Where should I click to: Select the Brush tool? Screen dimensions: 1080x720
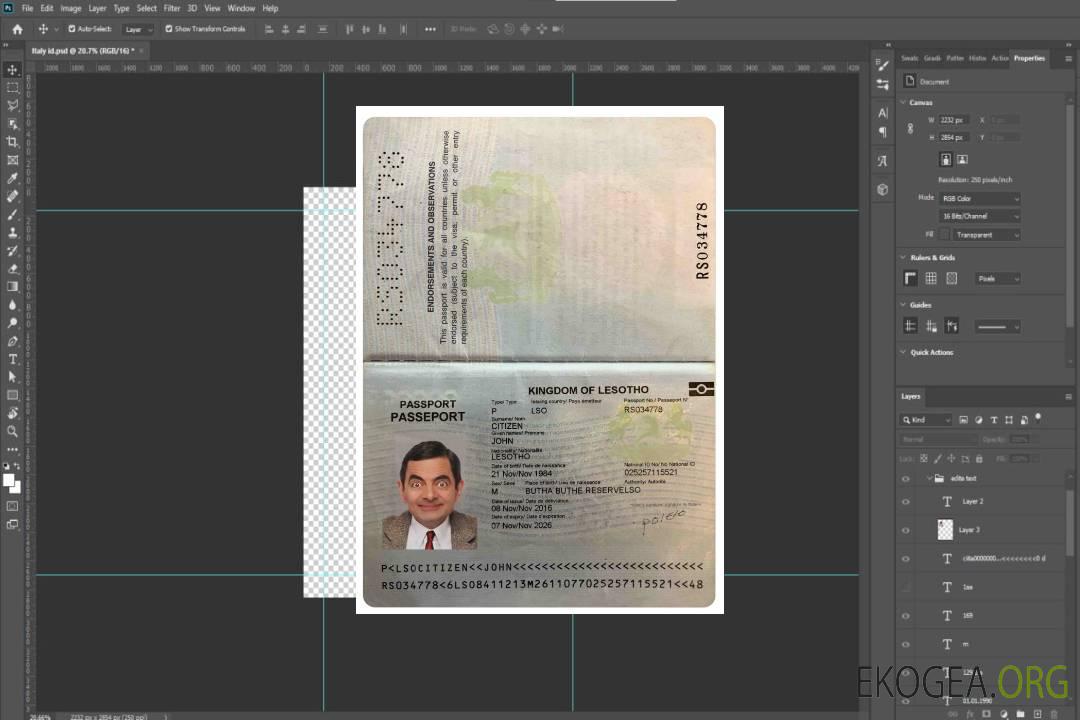[x=12, y=214]
